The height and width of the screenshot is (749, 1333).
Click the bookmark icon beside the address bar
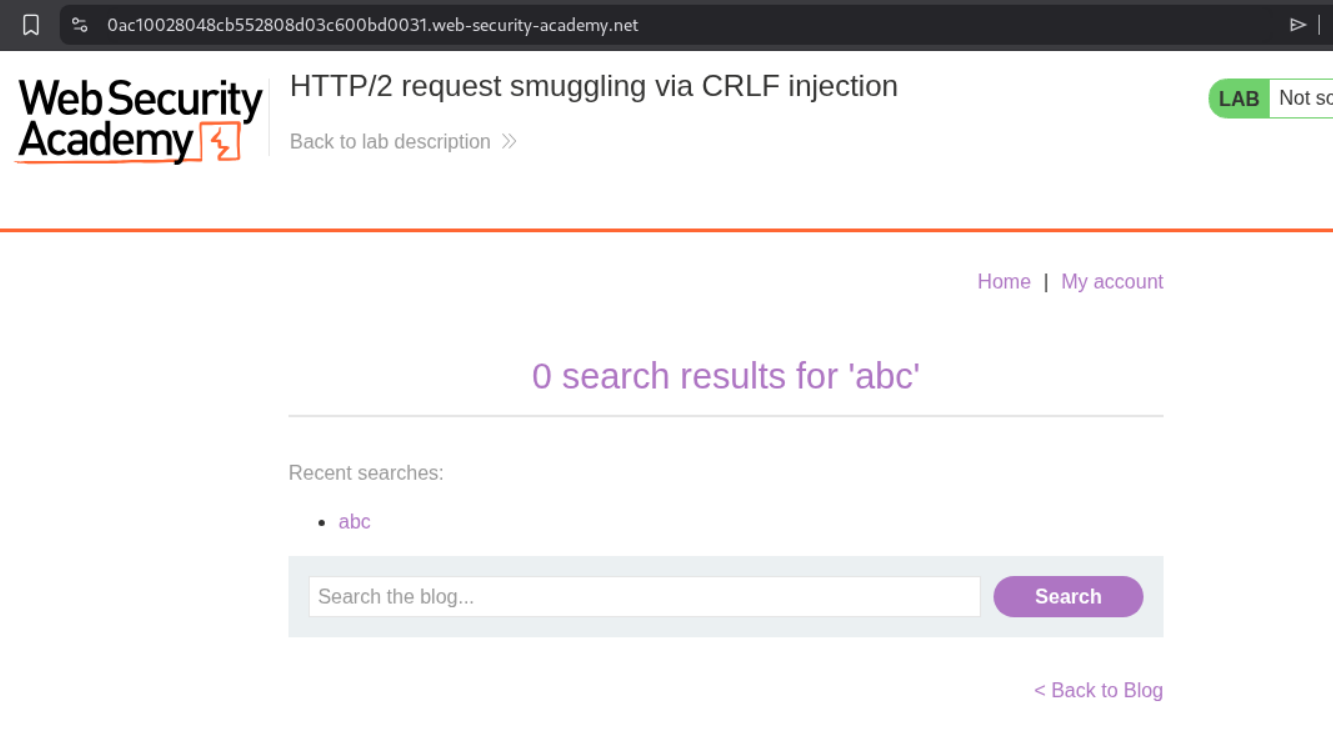[31, 25]
